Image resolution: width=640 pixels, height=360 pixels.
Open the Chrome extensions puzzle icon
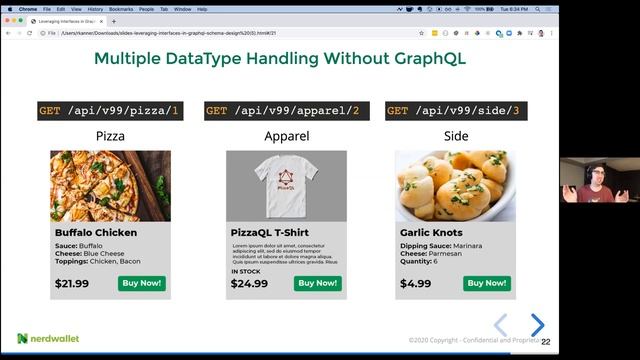(x=520, y=33)
